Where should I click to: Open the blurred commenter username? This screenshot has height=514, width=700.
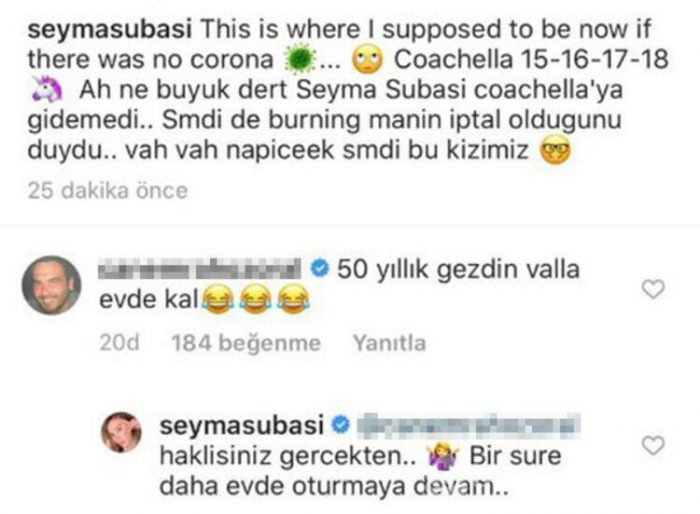click(x=199, y=268)
